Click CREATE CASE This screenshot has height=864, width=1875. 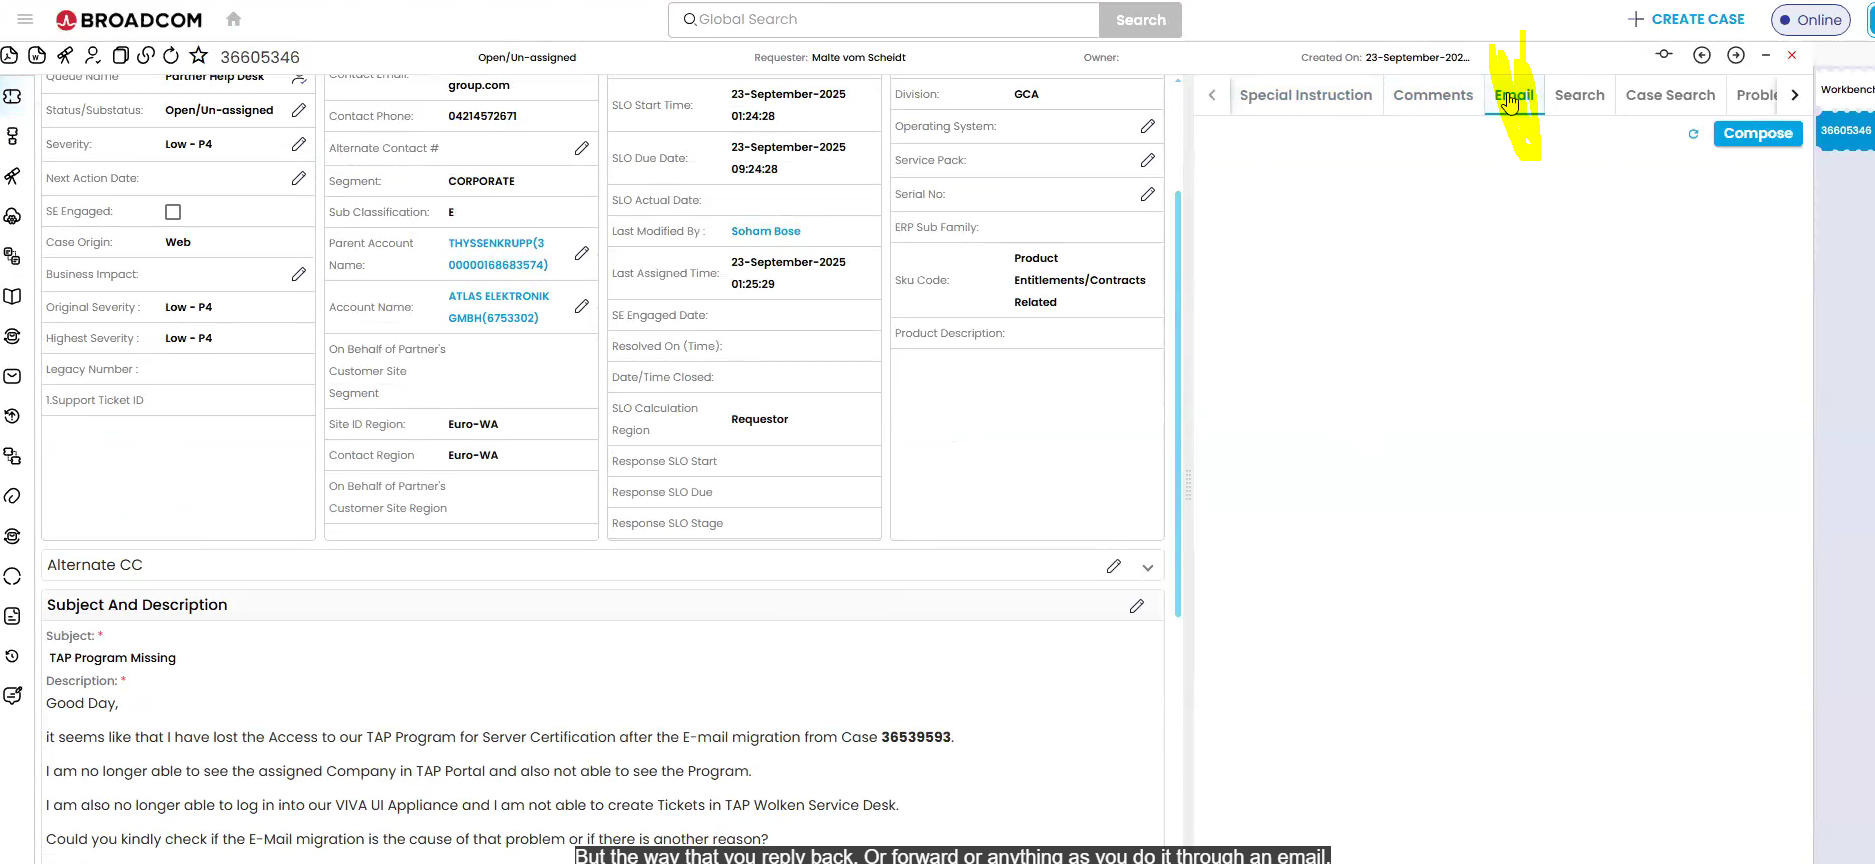1686,19
